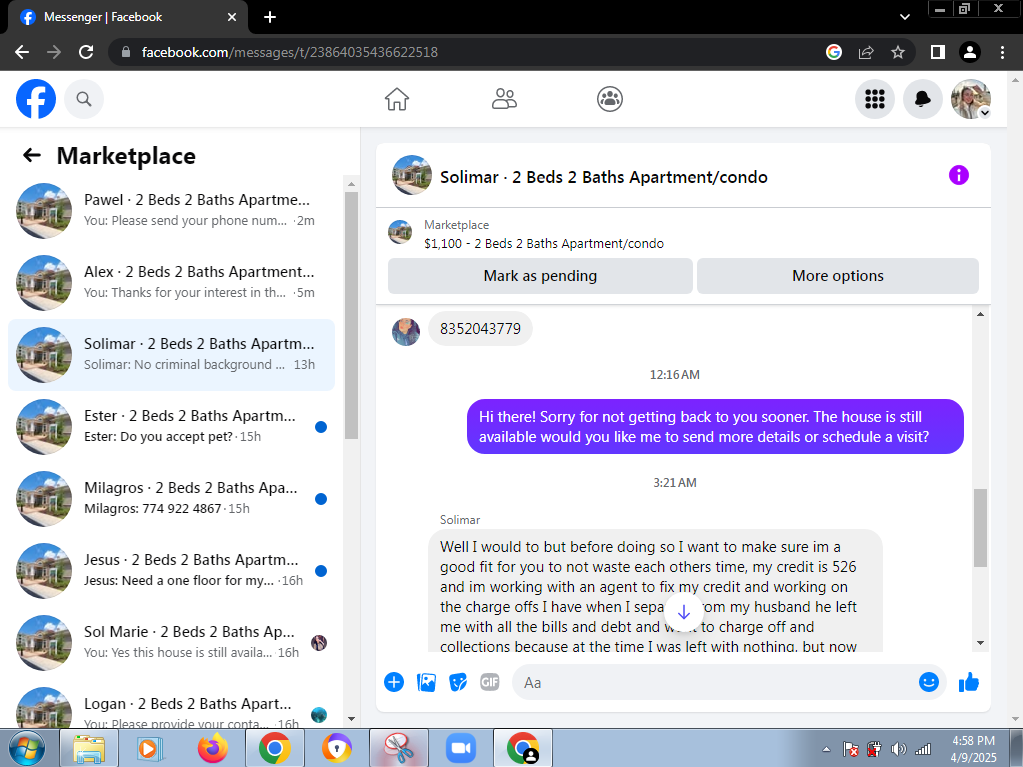Image resolution: width=1023 pixels, height=767 pixels.
Task: Click the share page icon
Action: 866,52
